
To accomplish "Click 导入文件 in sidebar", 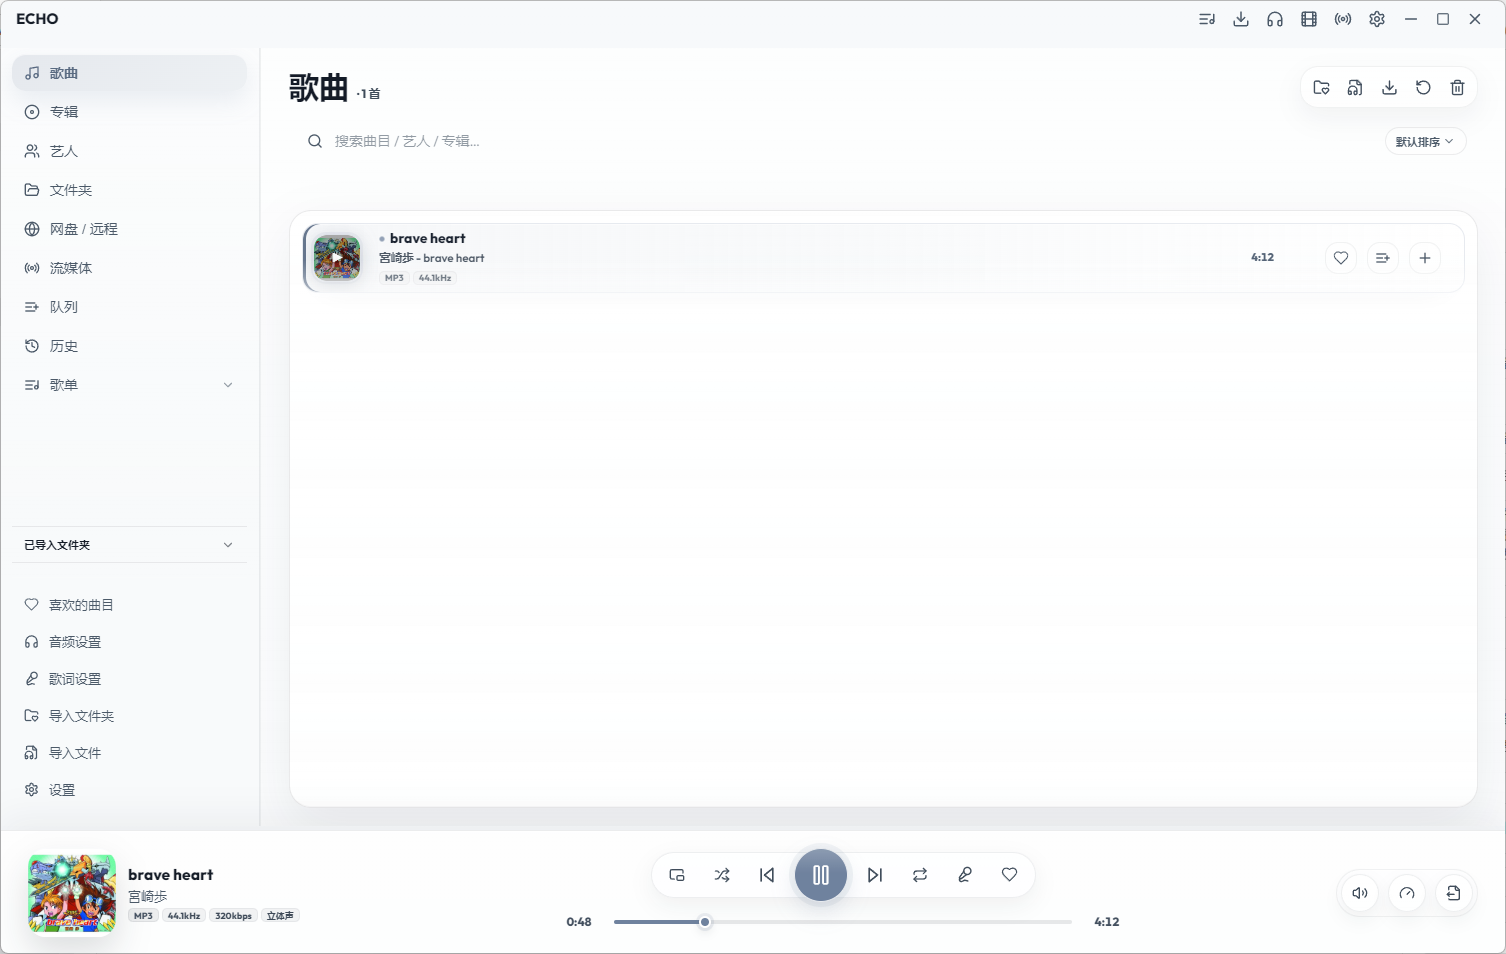I will (x=130, y=753).
